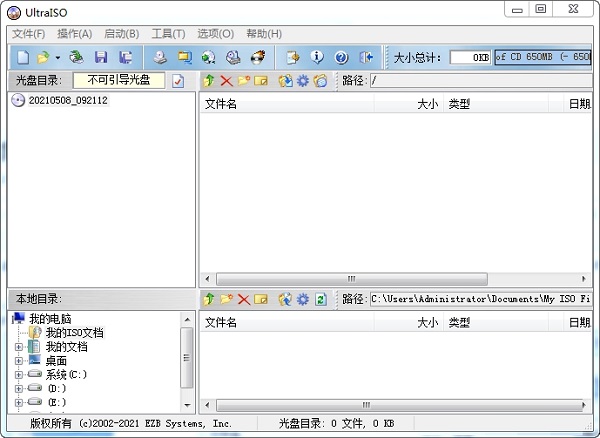Open the Info properties toolbar icon
This screenshot has height=438, width=600.
pyautogui.click(x=317, y=58)
